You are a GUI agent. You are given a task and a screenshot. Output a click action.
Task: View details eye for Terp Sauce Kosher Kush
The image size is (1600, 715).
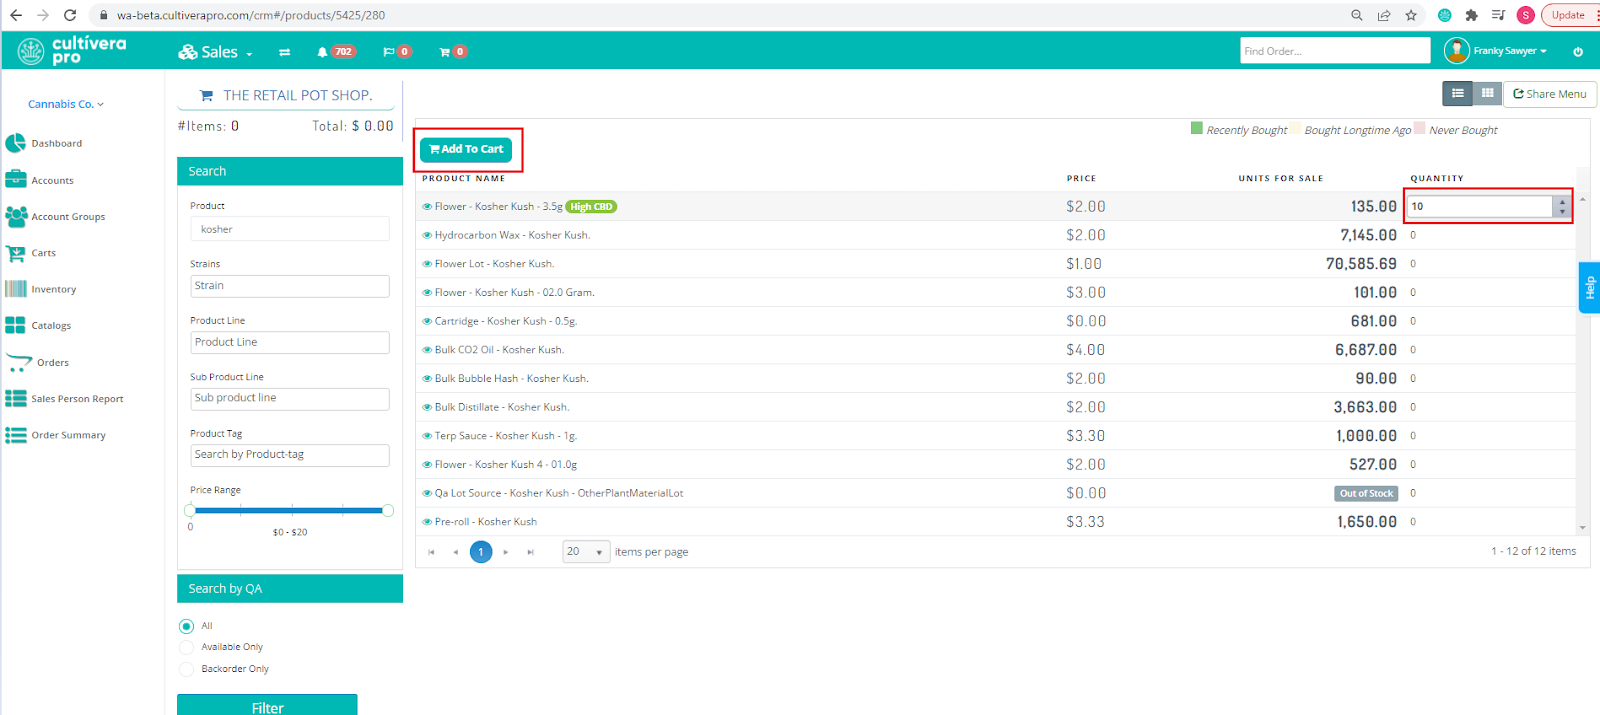point(427,436)
